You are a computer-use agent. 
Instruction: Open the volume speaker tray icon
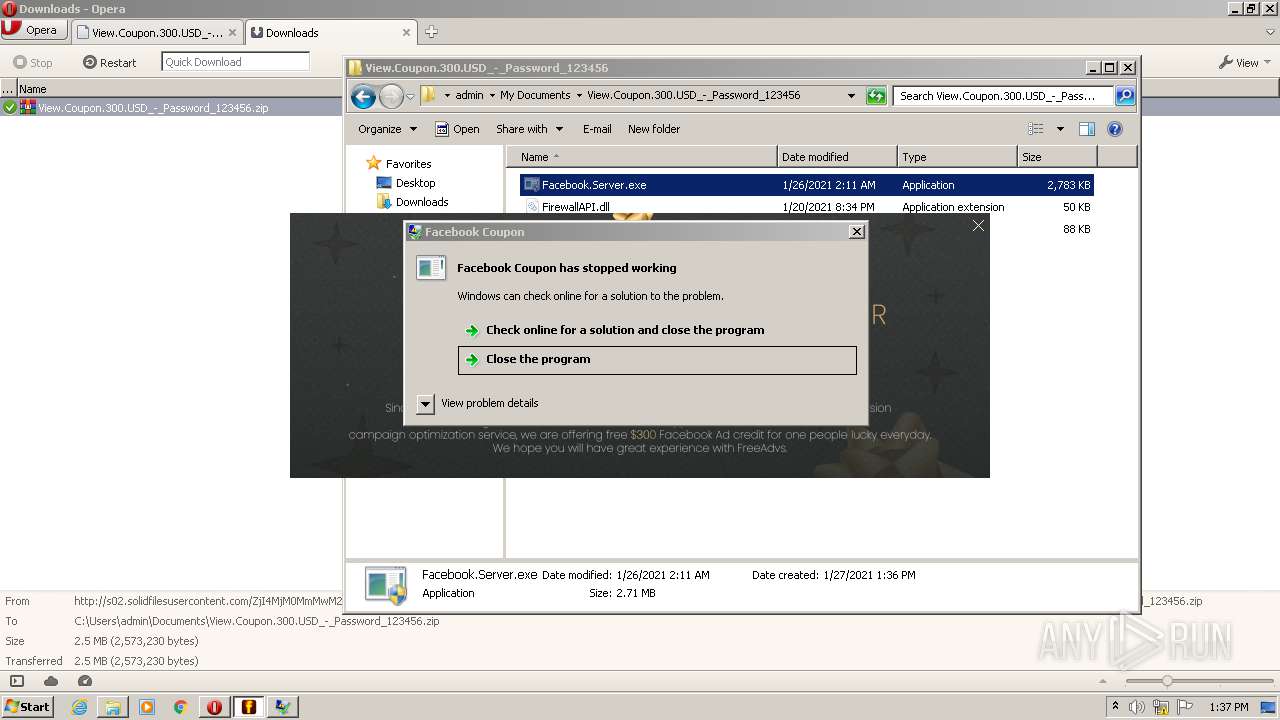tap(1137, 707)
